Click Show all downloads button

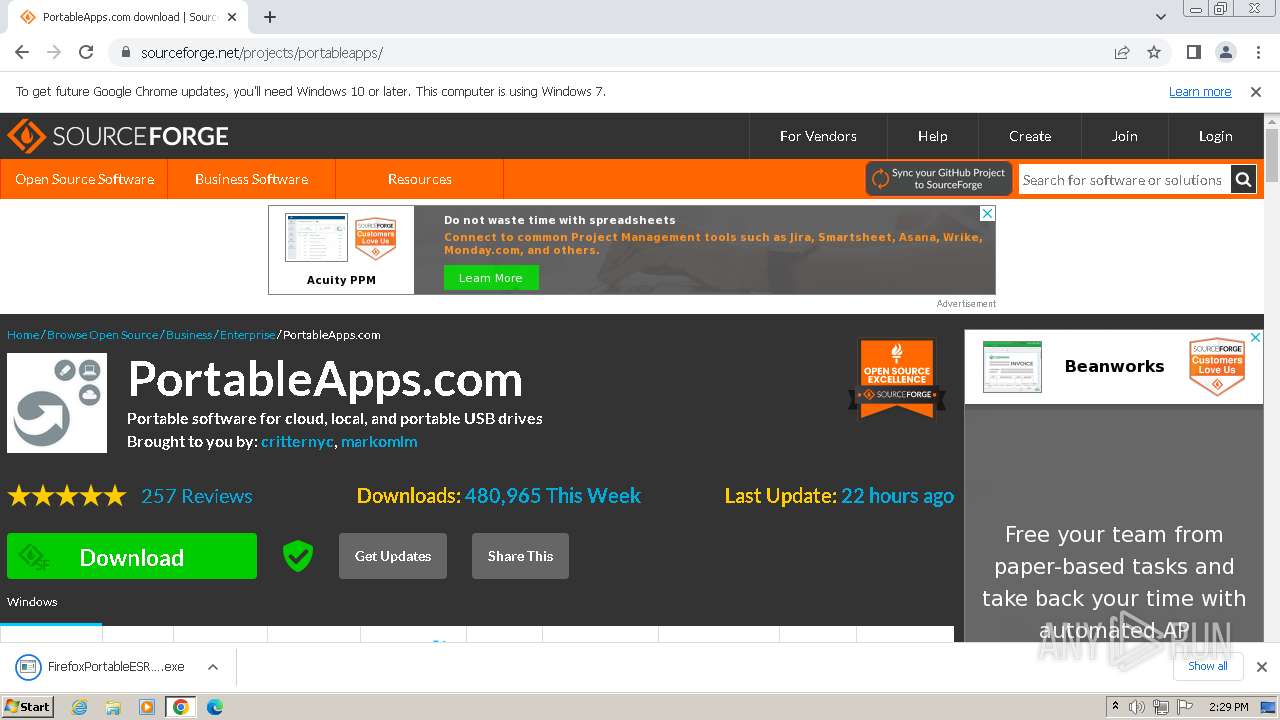tap(1207, 666)
